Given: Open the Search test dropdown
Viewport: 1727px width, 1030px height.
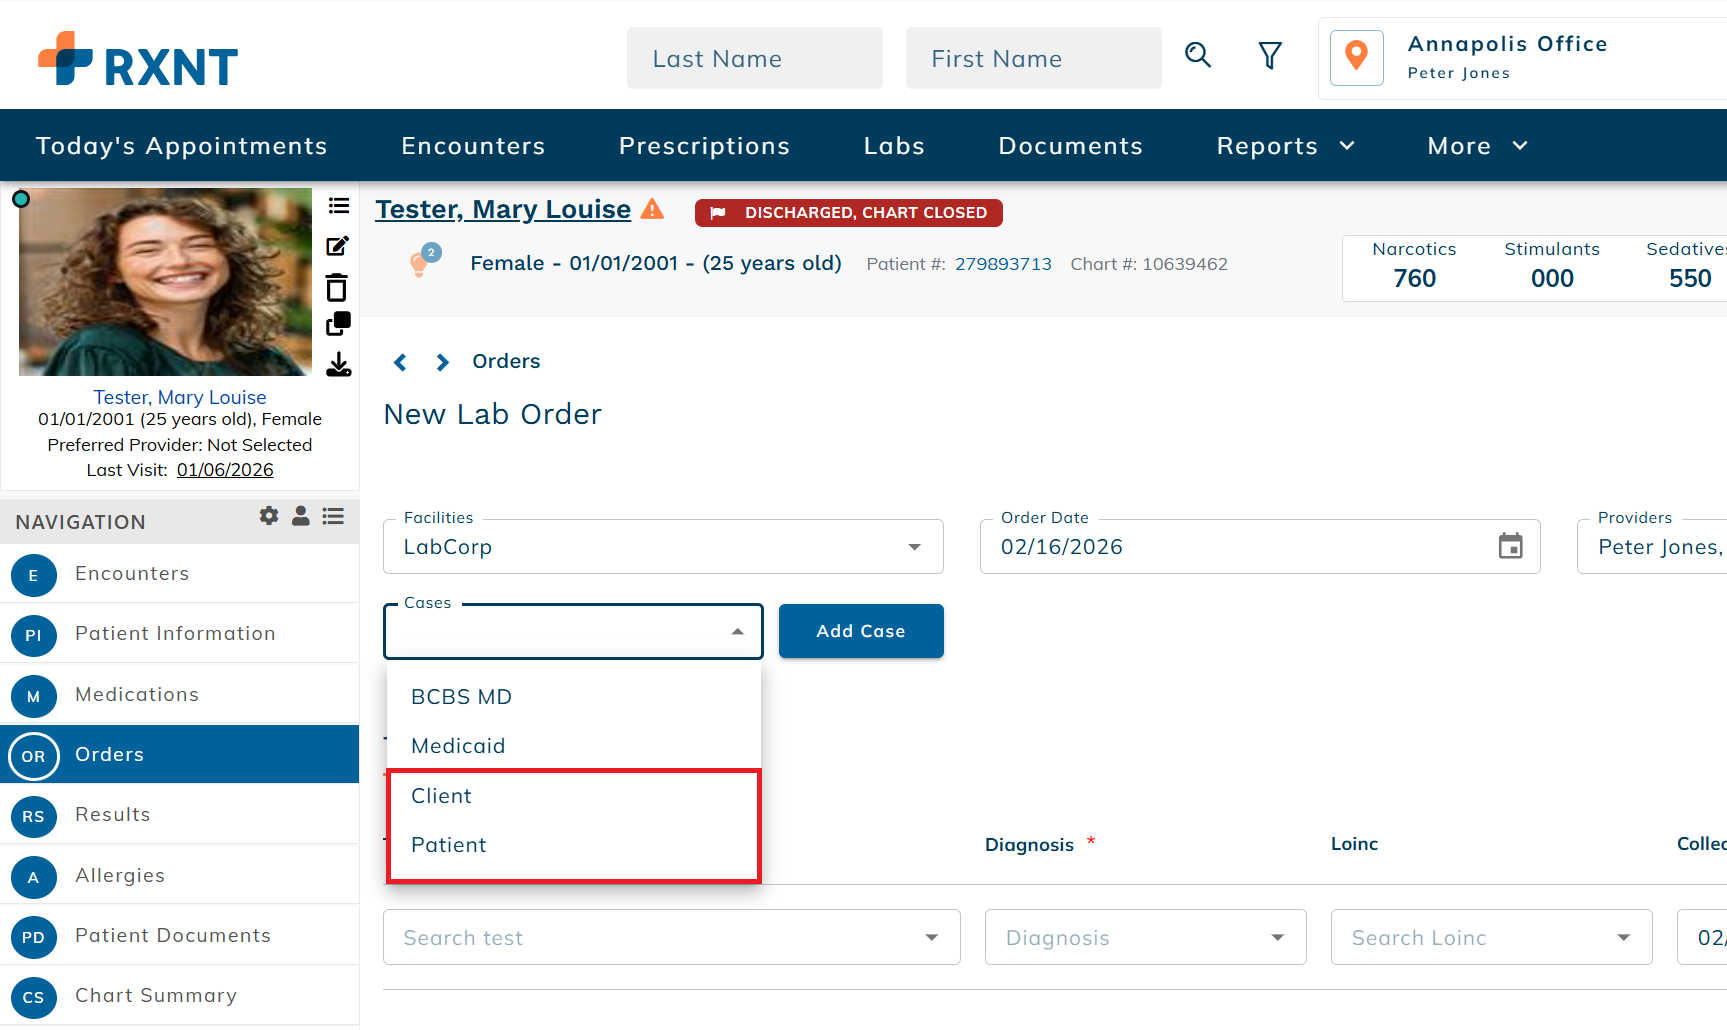Looking at the screenshot, I should pos(931,938).
